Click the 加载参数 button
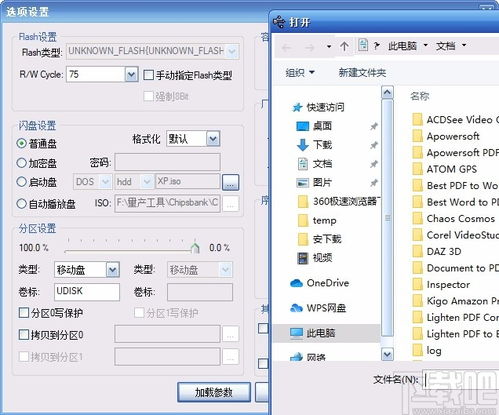Image resolution: width=499 pixels, height=415 pixels. (x=214, y=392)
